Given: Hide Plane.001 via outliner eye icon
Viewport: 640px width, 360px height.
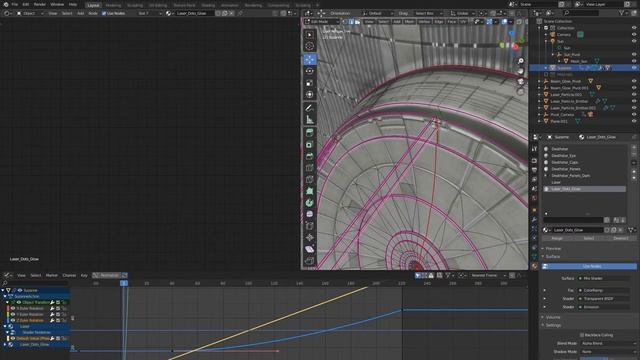Looking at the screenshot, I should pyautogui.click(x=634, y=121).
